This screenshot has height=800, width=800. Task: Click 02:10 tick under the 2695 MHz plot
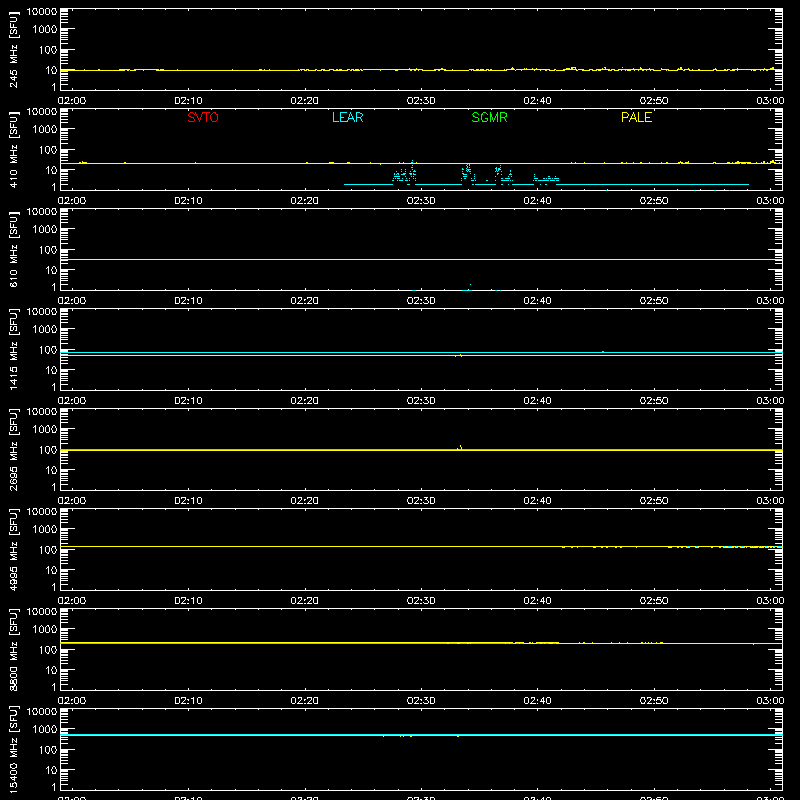[x=188, y=501]
